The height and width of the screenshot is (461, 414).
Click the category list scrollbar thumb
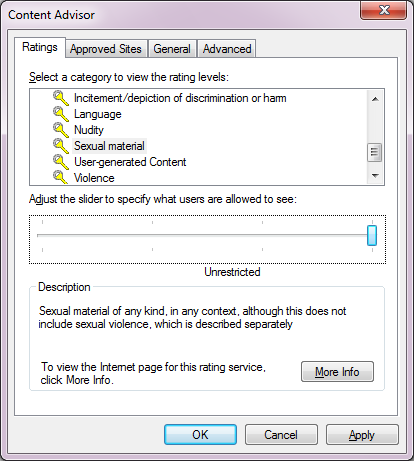[375, 152]
